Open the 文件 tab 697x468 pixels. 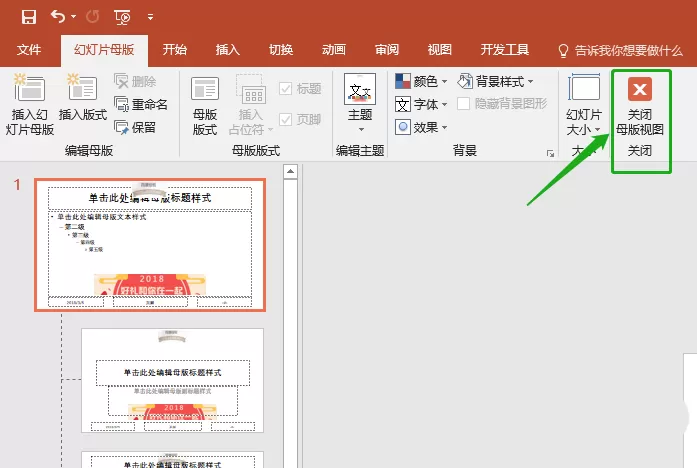pyautogui.click(x=29, y=50)
